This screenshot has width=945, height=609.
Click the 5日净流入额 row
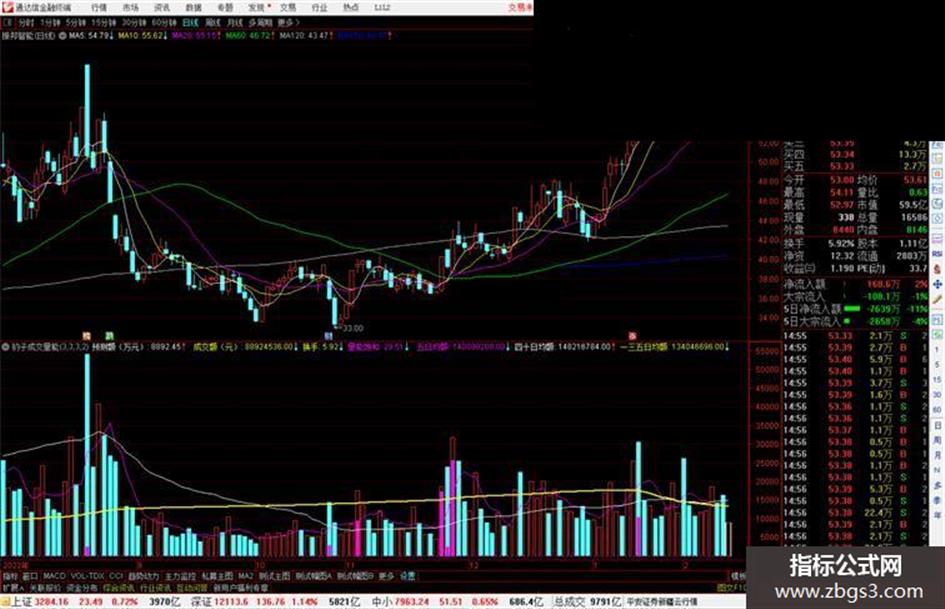pyautogui.click(x=855, y=309)
